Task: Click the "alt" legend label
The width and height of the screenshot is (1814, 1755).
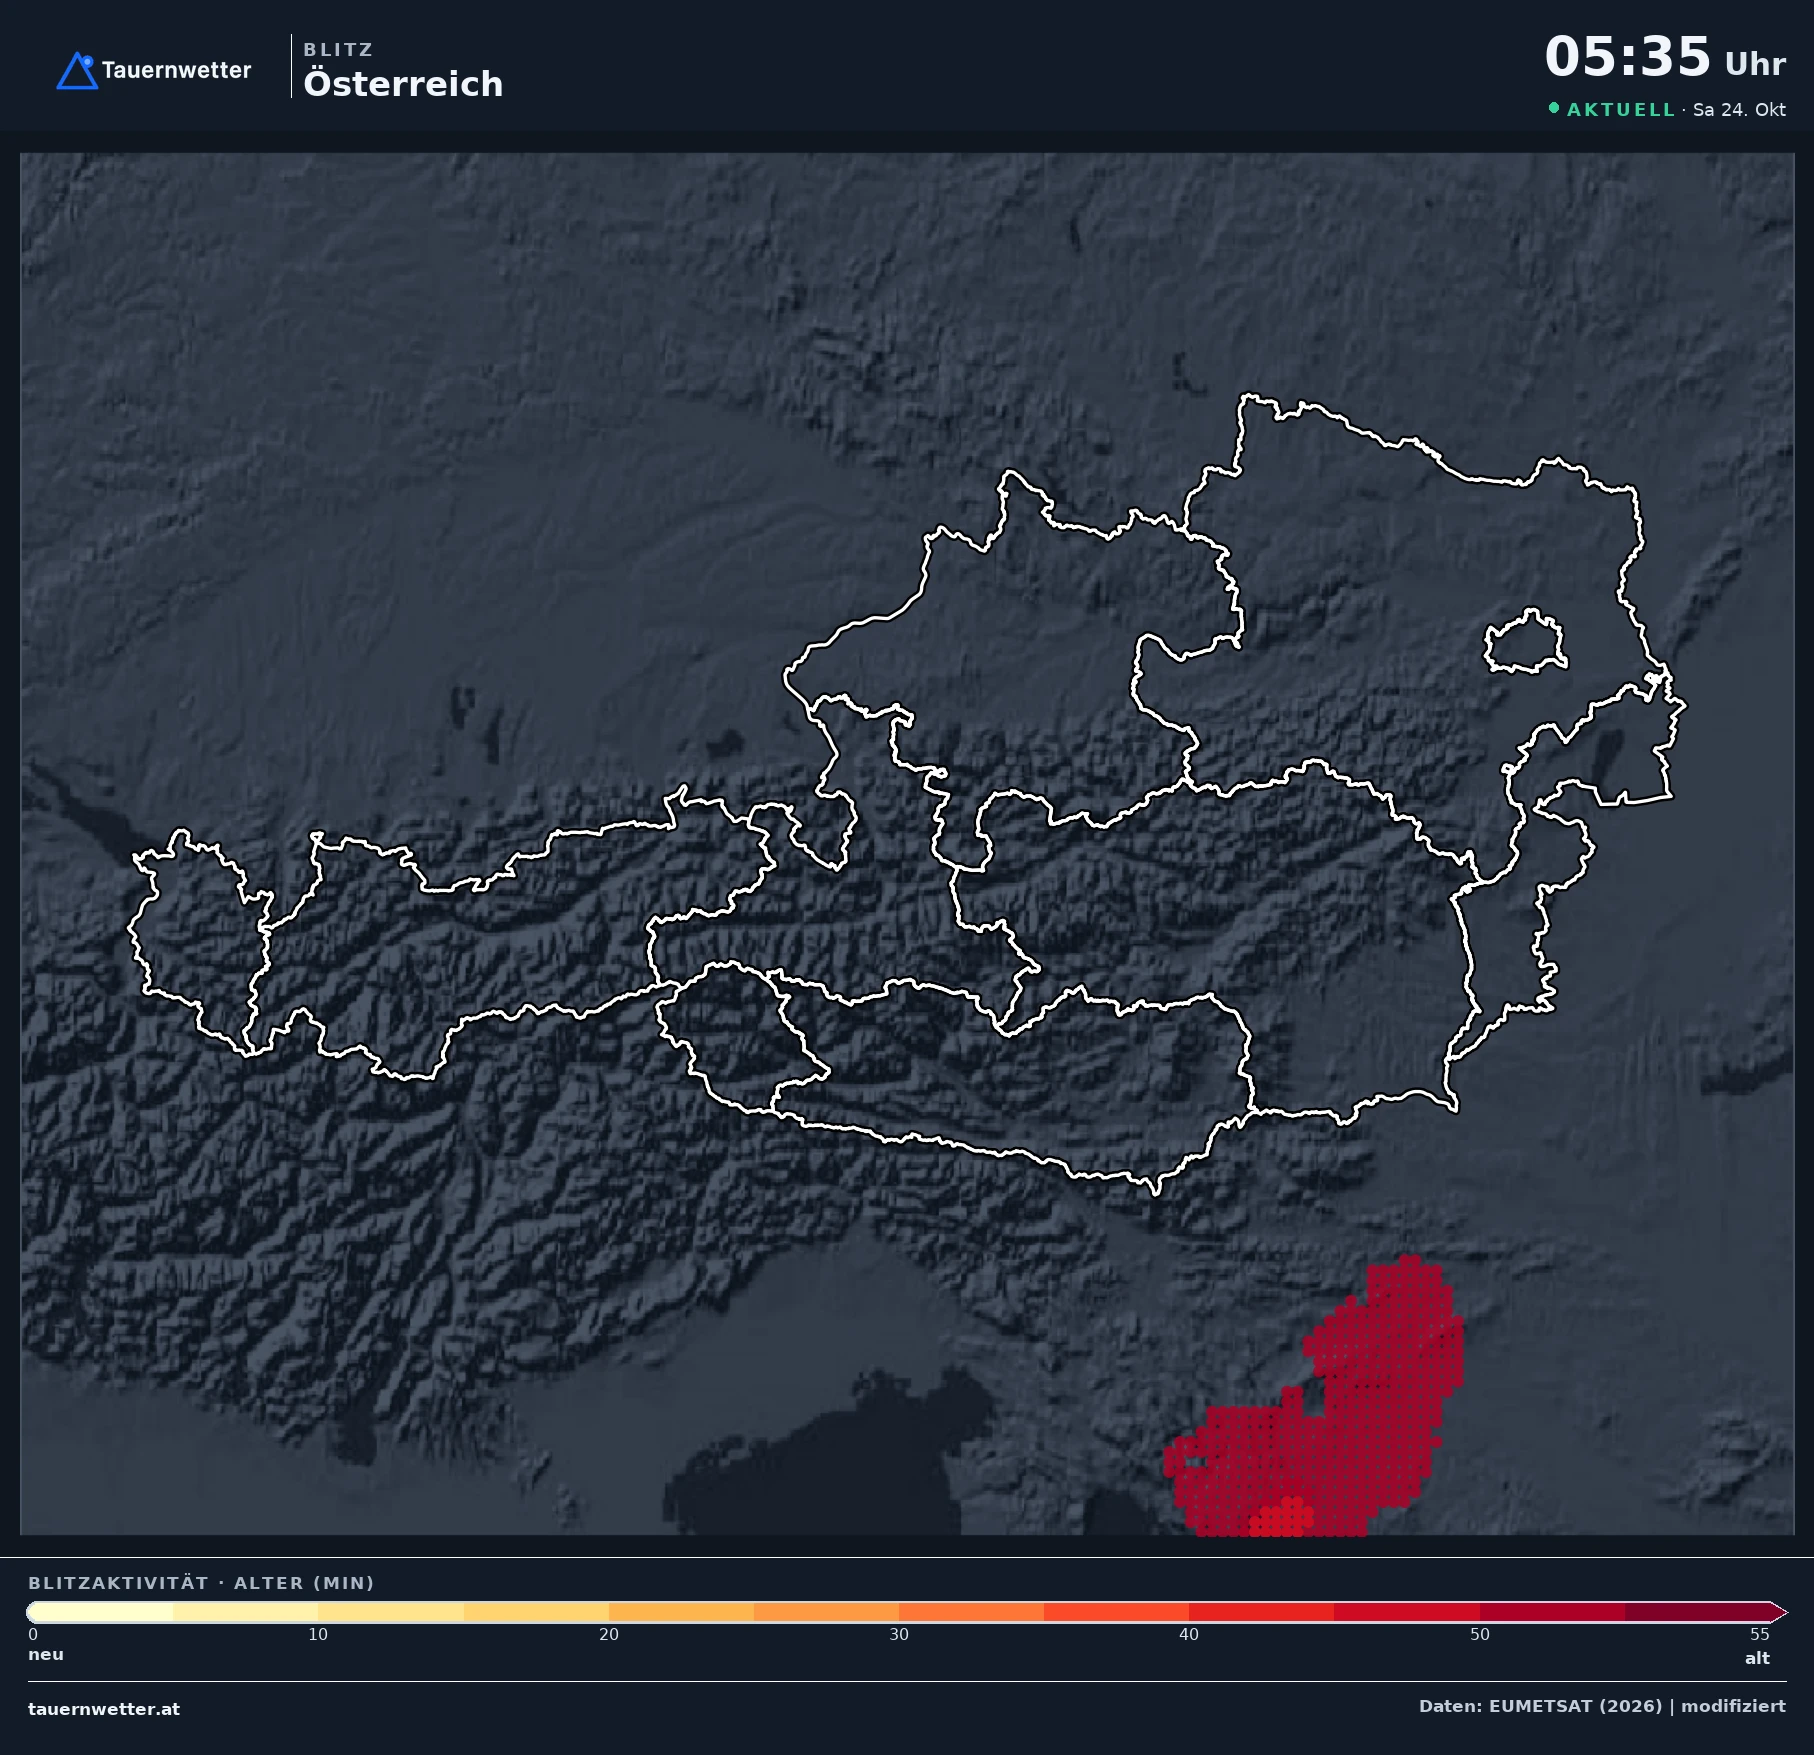Action: [1757, 1658]
